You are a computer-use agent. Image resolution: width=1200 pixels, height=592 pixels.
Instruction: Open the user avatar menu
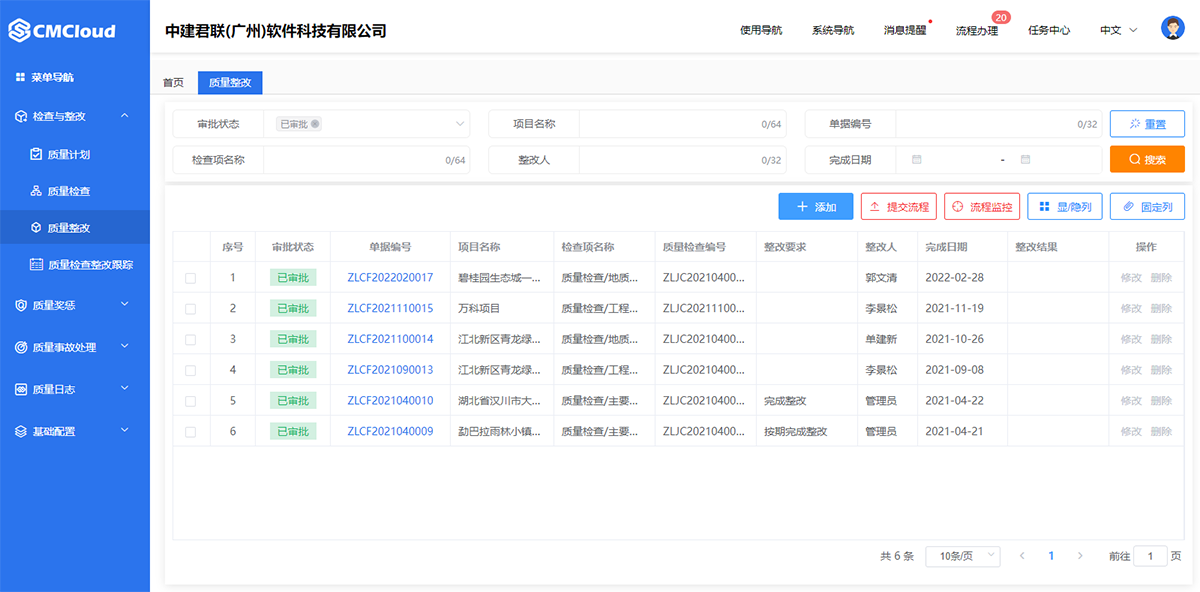tap(1173, 29)
